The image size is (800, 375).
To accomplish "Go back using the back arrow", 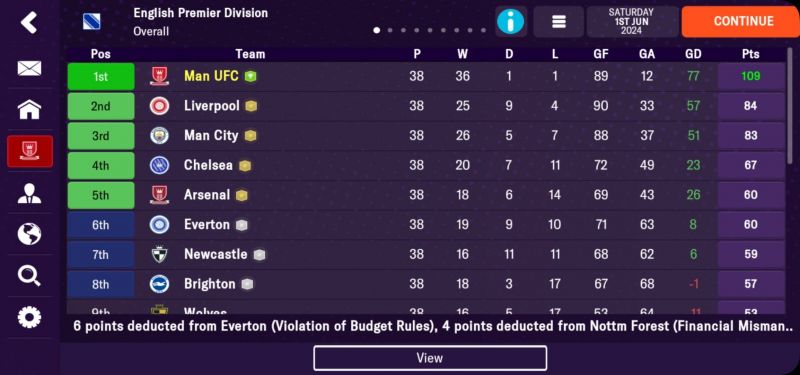I will pyautogui.click(x=29, y=22).
